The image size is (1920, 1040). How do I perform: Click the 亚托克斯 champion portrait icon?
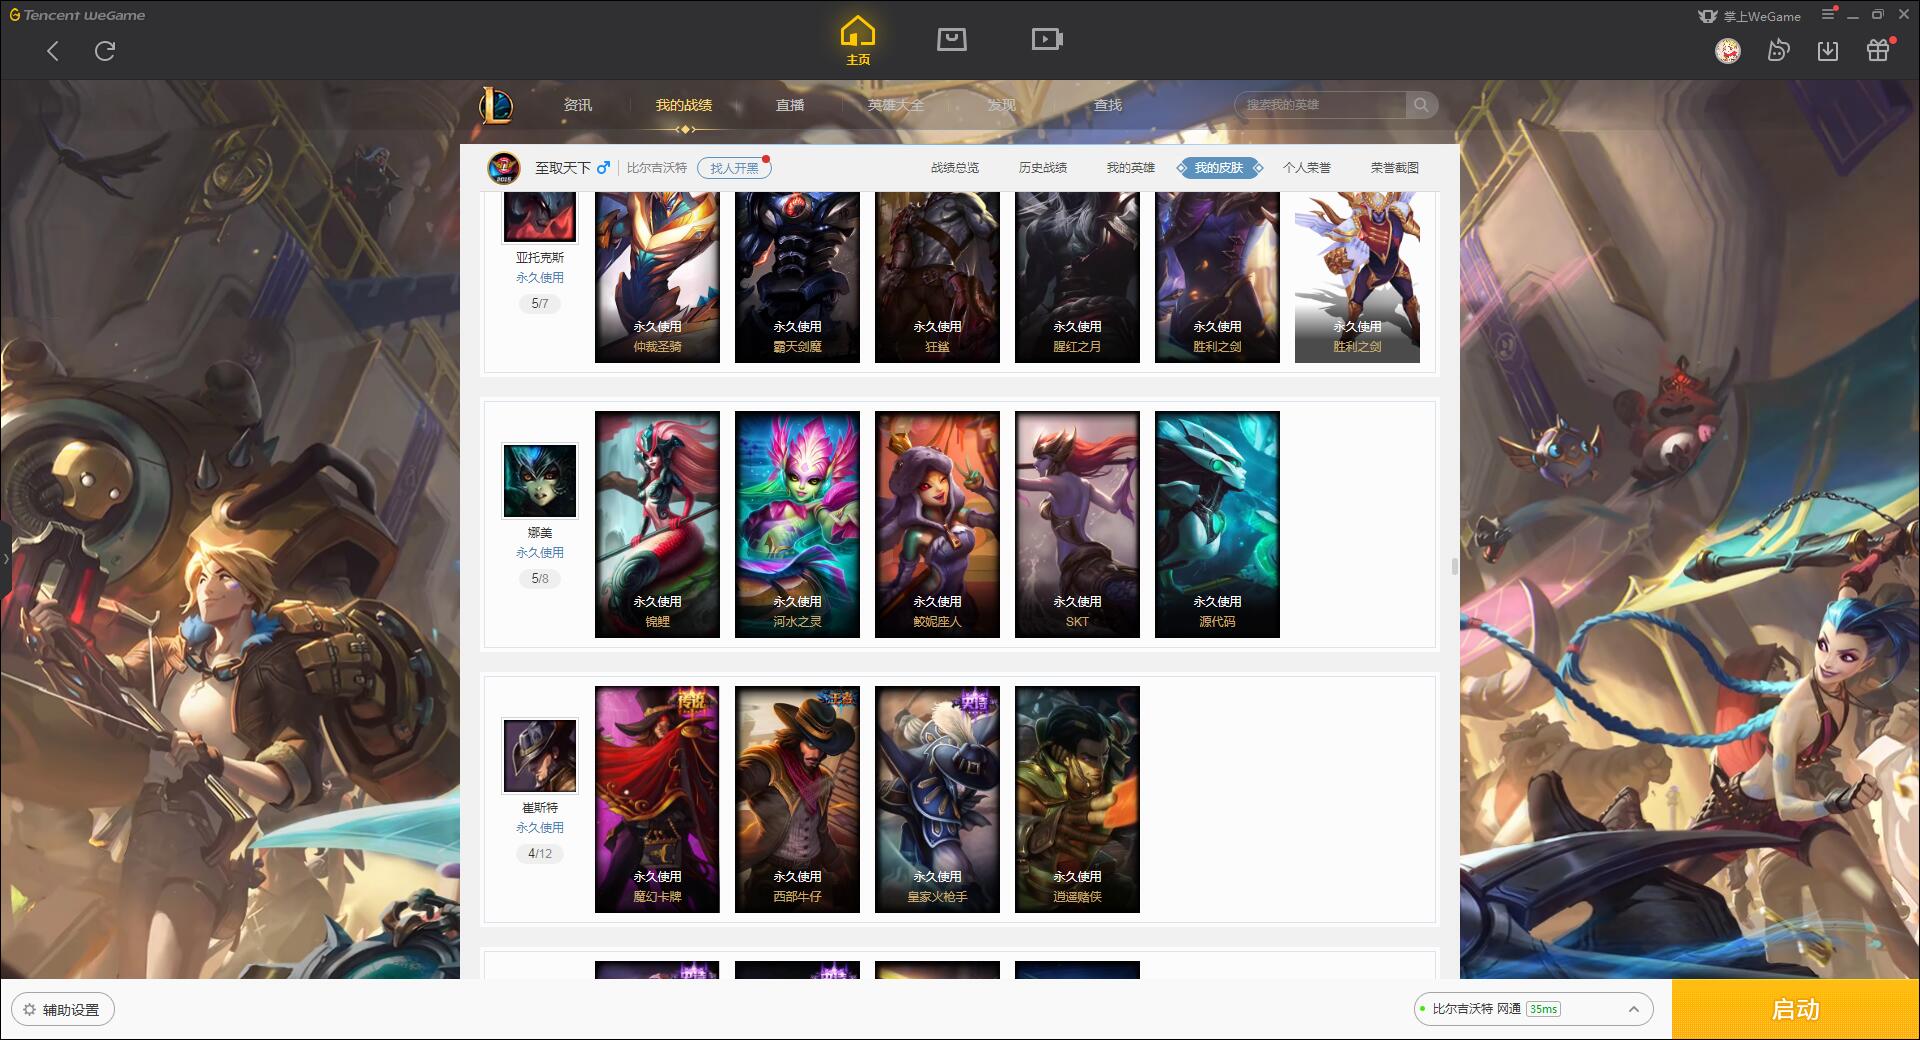(x=540, y=217)
